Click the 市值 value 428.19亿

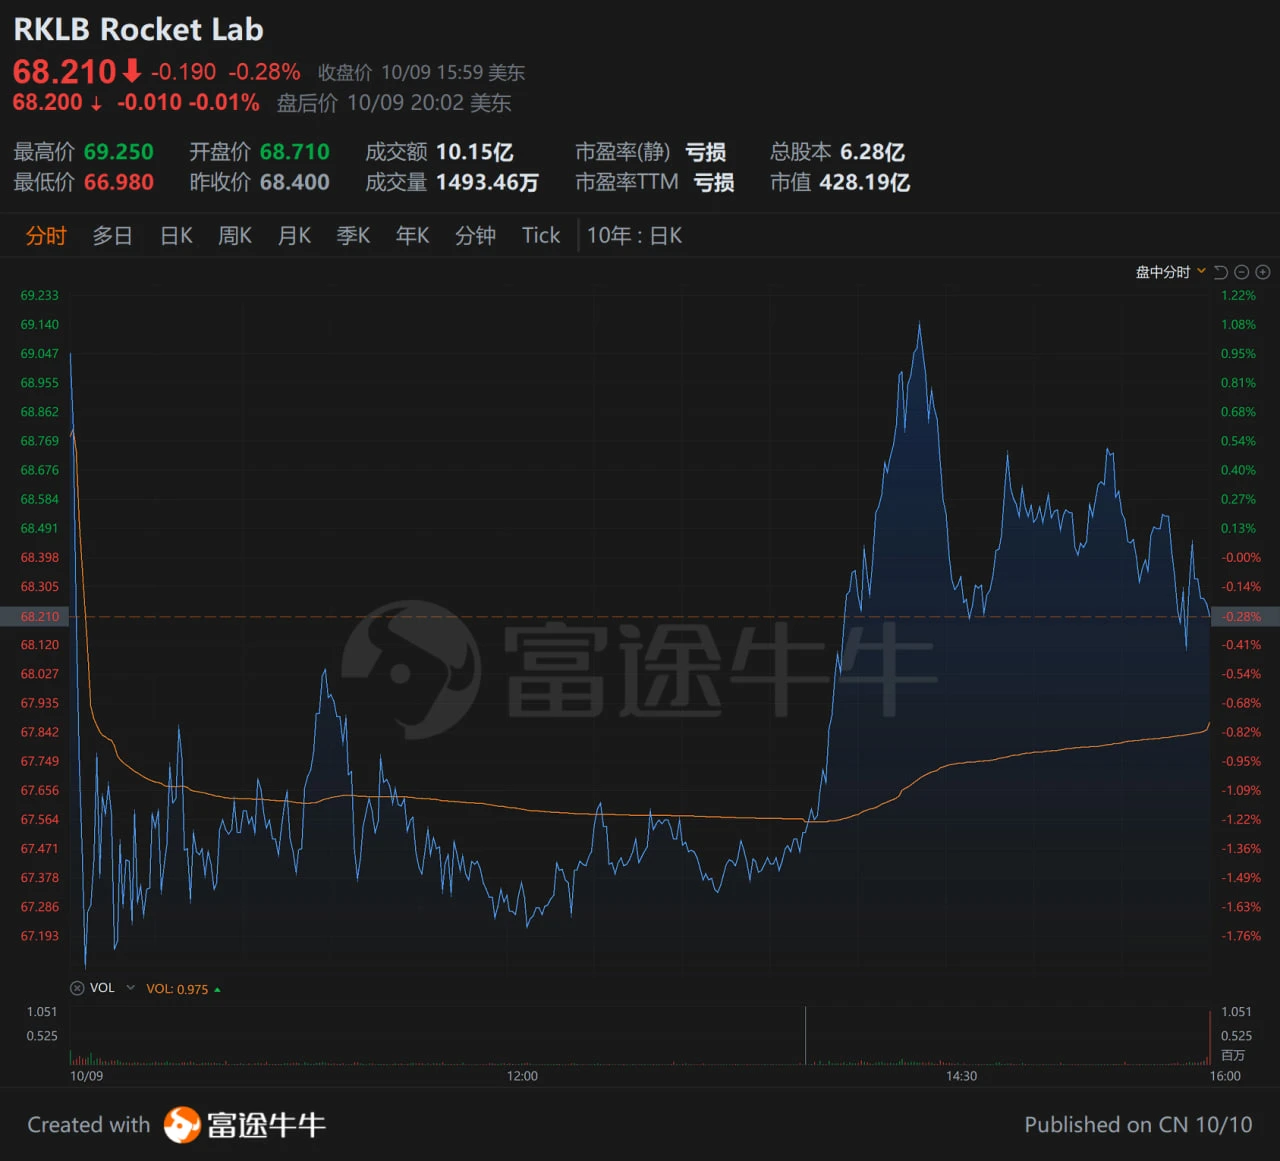[865, 182]
